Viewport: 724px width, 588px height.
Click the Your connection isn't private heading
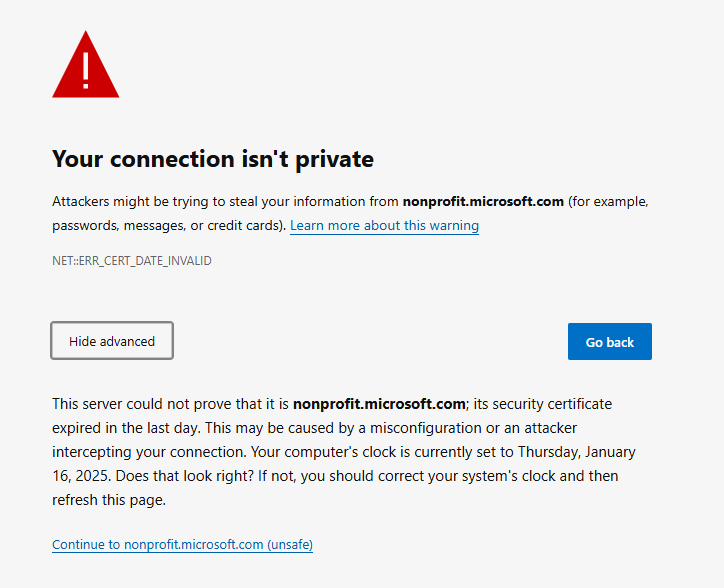(213, 159)
